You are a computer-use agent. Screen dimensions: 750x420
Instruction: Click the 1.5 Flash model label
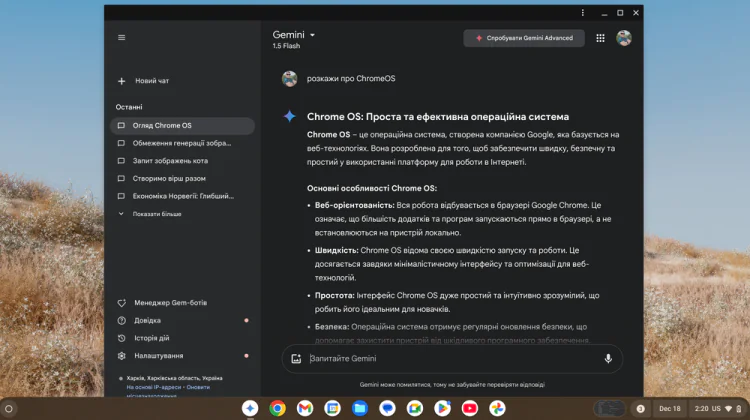click(286, 46)
